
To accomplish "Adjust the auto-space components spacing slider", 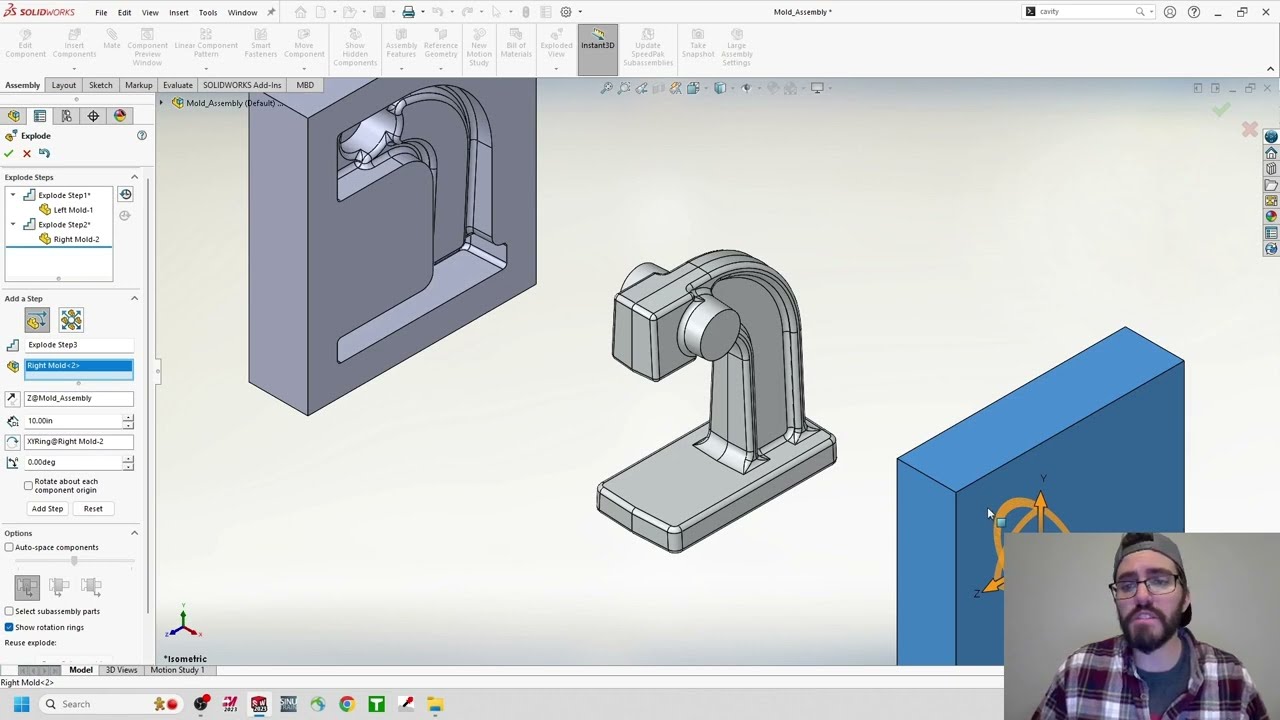I will click(73, 561).
